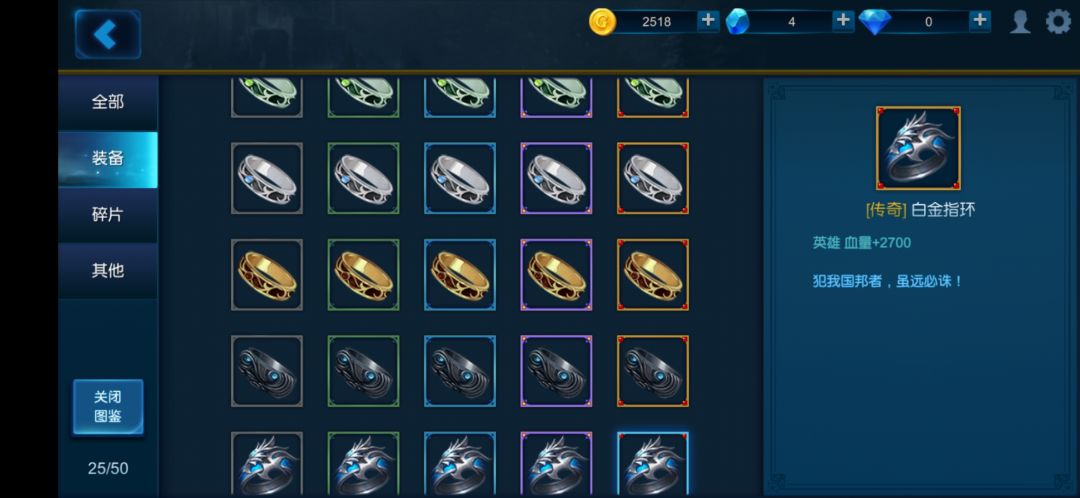Open the player profile icon
Image resolution: width=1080 pixels, height=498 pixels.
[x=1020, y=21]
